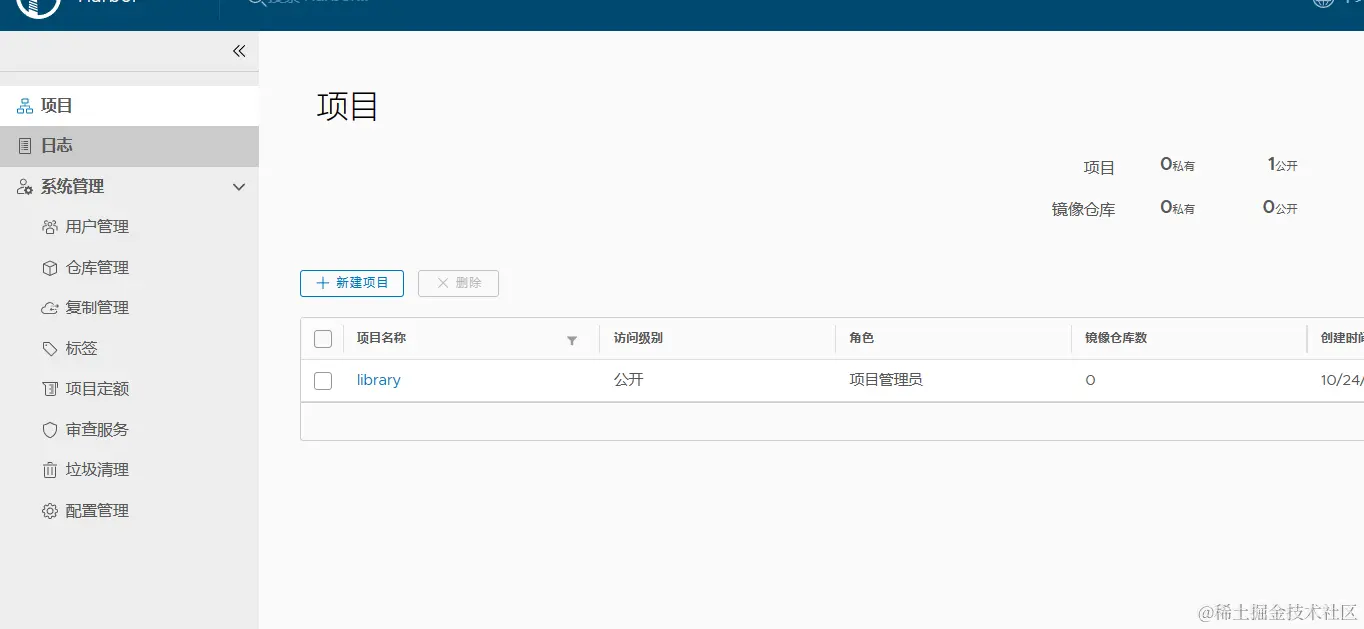Toggle the select-all checkbox in table header
The width and height of the screenshot is (1364, 629).
(x=323, y=339)
